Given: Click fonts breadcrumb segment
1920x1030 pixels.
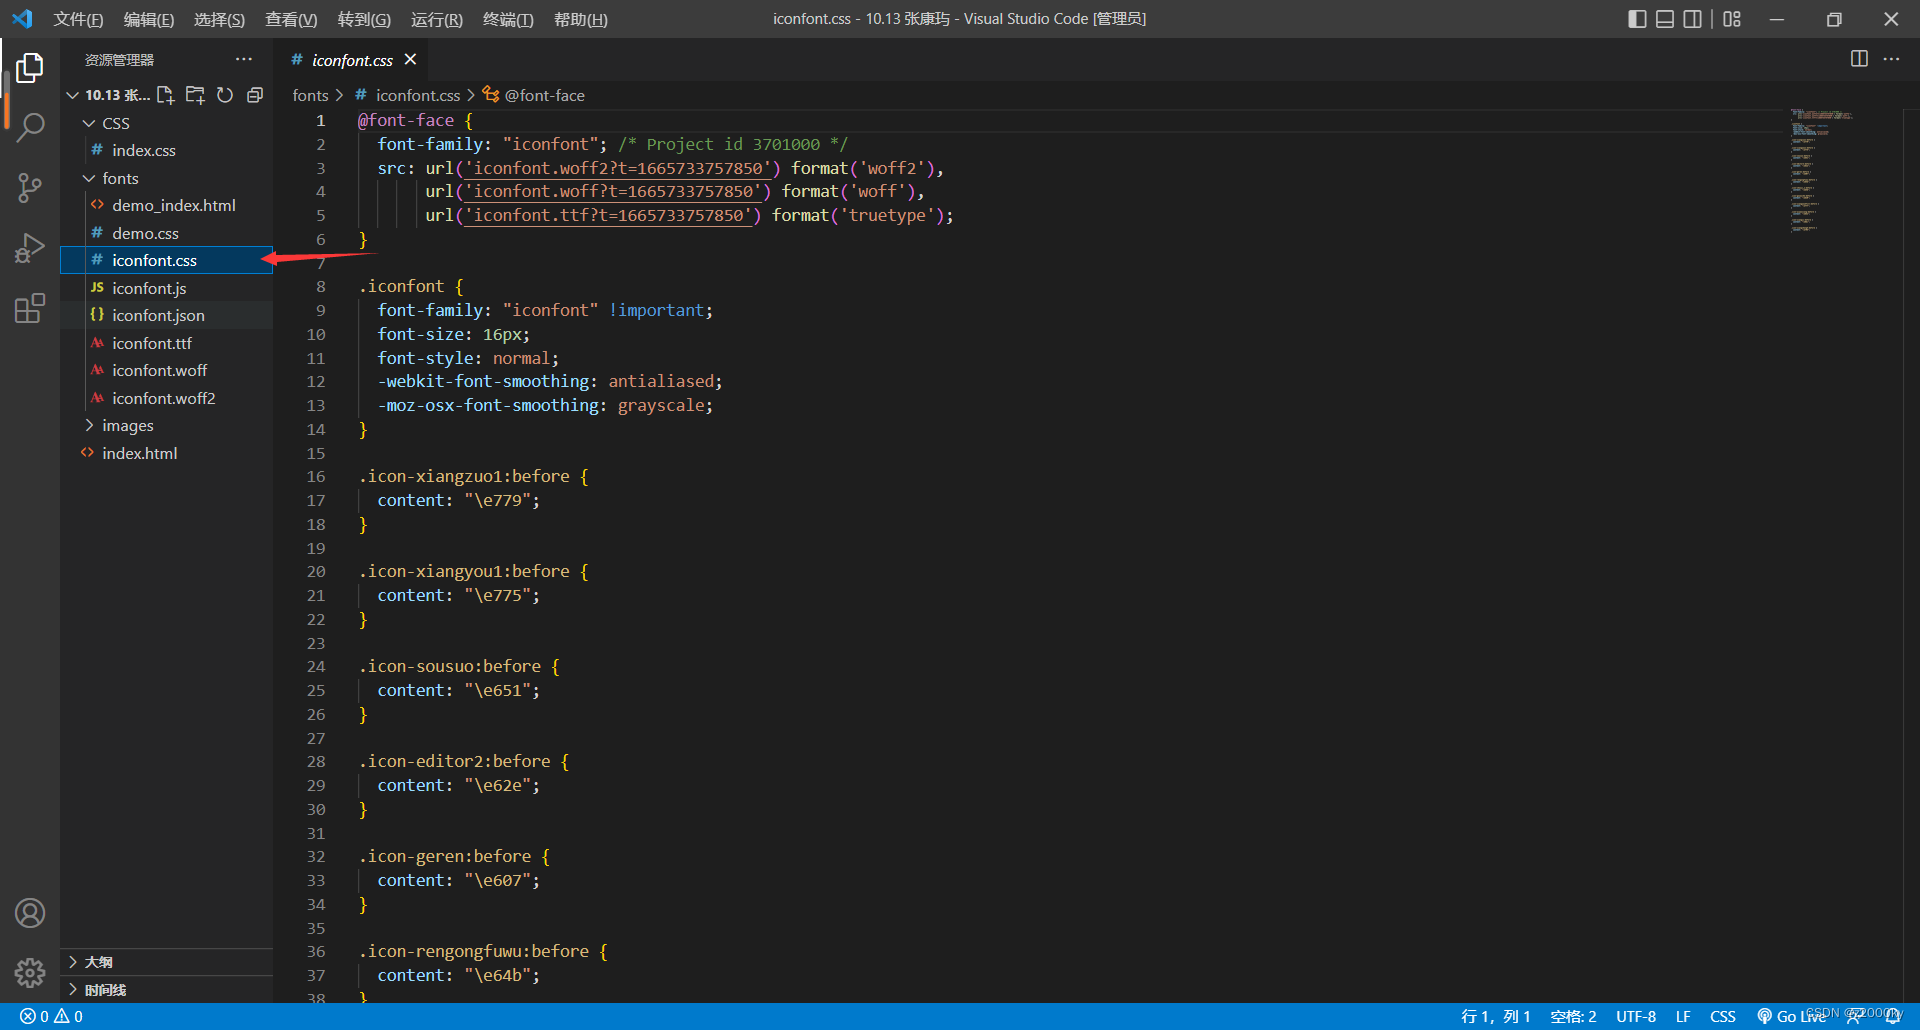Looking at the screenshot, I should point(310,95).
